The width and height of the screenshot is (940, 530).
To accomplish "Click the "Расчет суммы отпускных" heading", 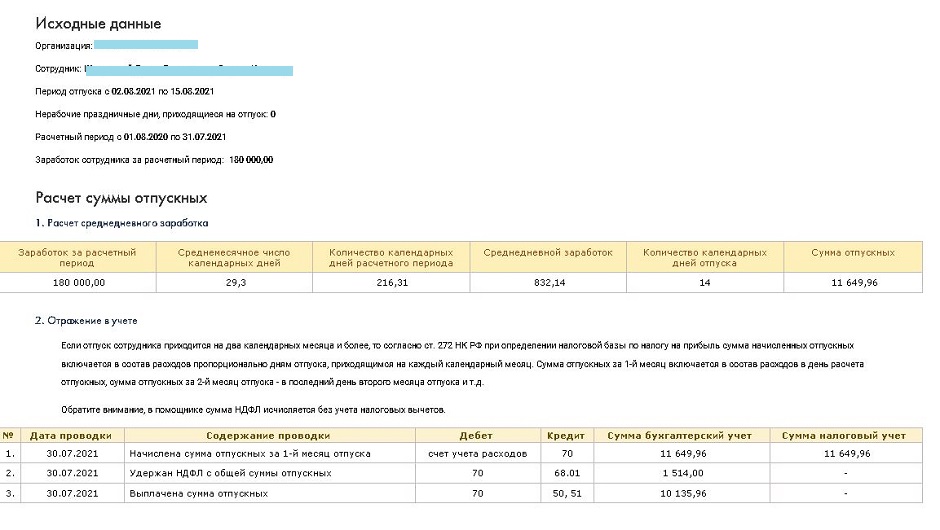I will [x=121, y=198].
